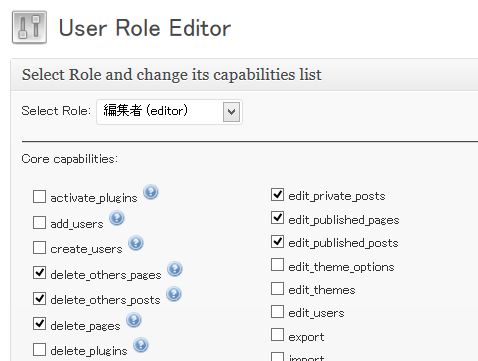This screenshot has height=361, width=478.
Task: Click the User Role Editor page title
Action: pos(145,28)
